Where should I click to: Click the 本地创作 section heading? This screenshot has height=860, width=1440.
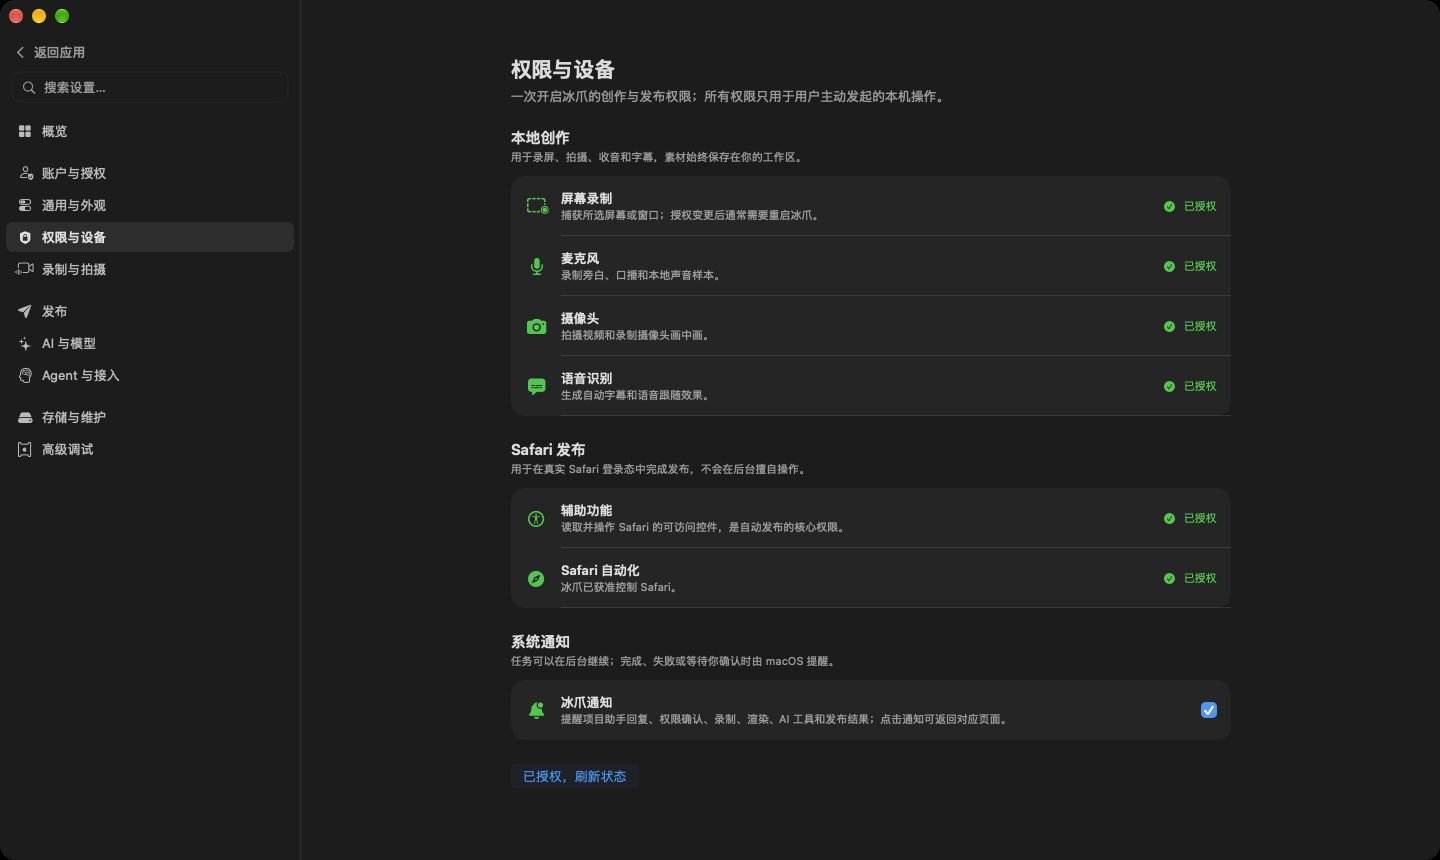coord(540,138)
